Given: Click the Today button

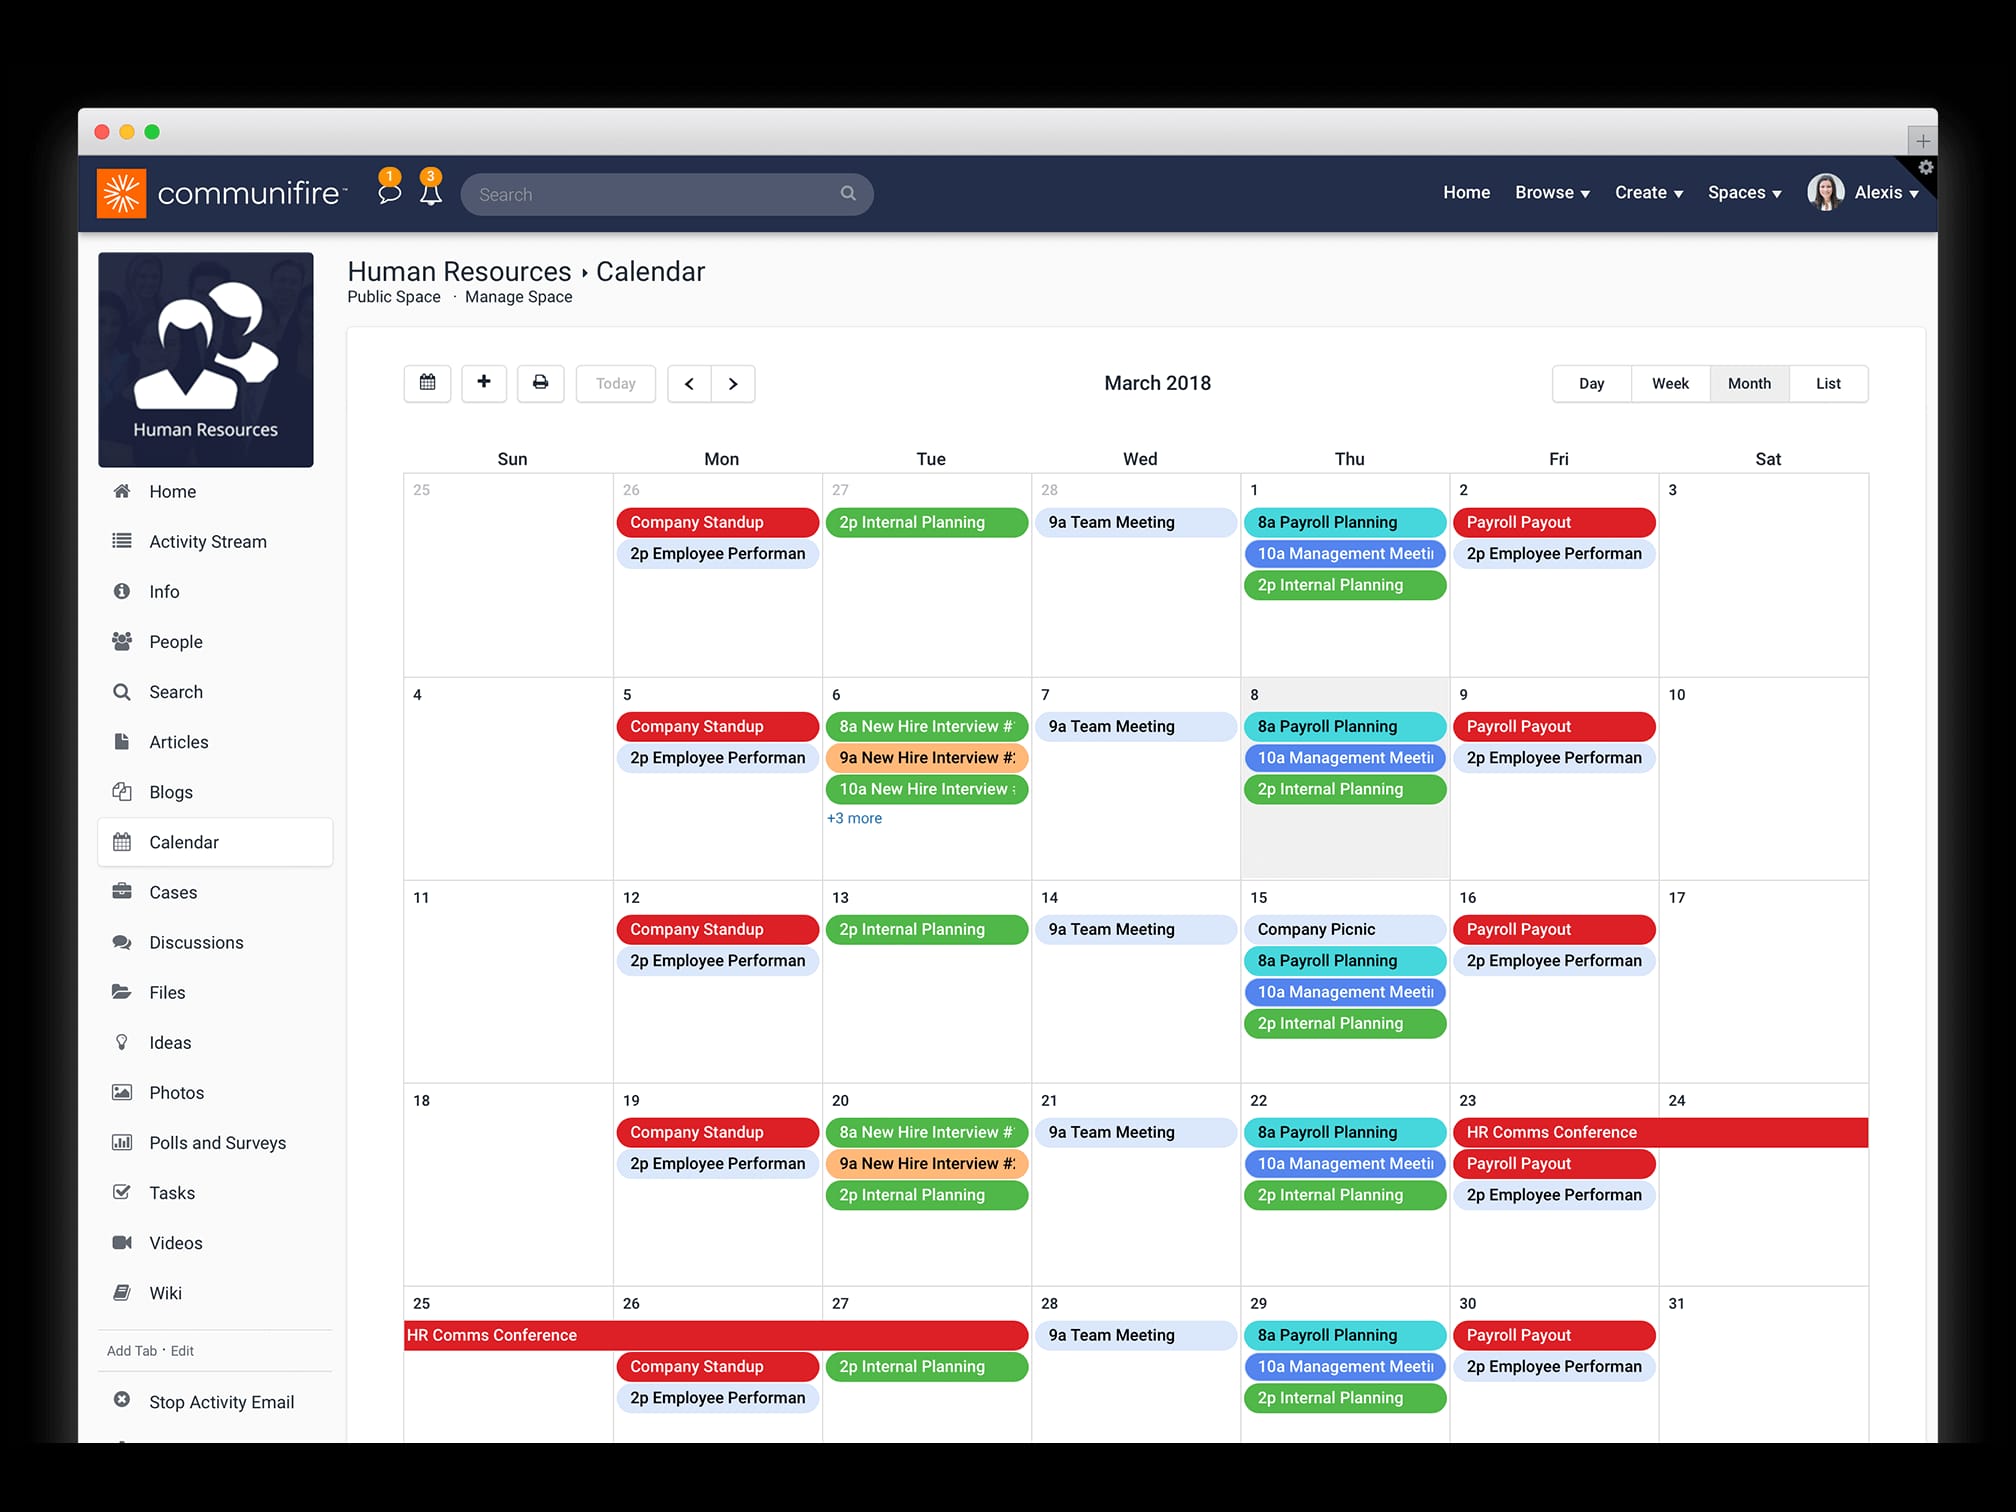Looking at the screenshot, I should [x=615, y=383].
